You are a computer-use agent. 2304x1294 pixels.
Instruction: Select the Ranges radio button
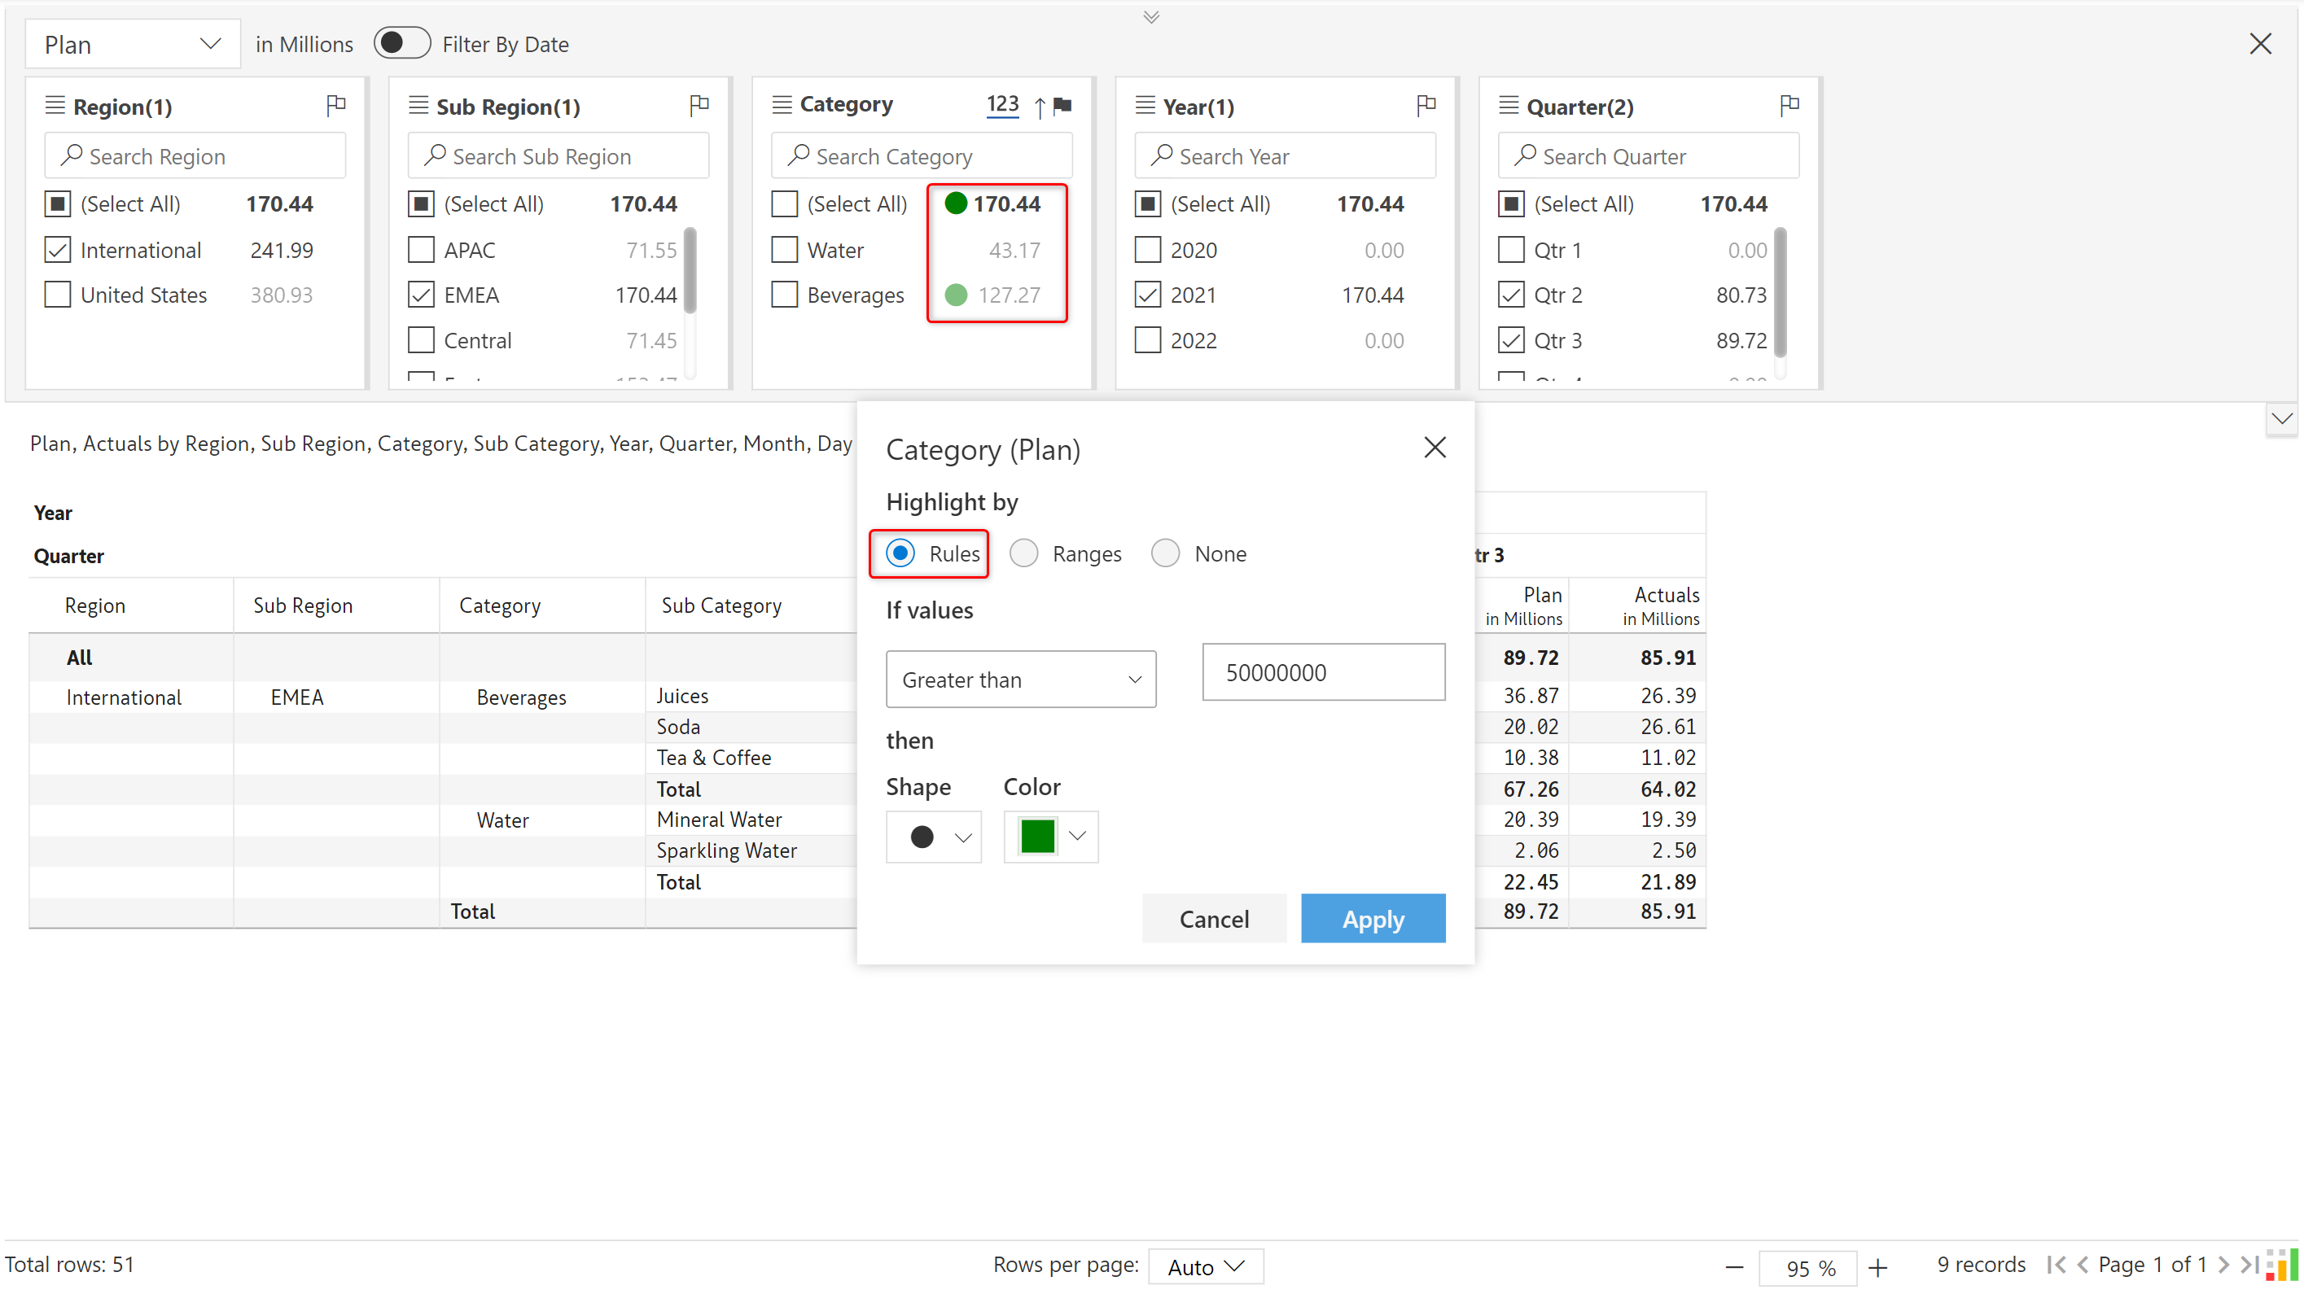pyautogui.click(x=1024, y=553)
